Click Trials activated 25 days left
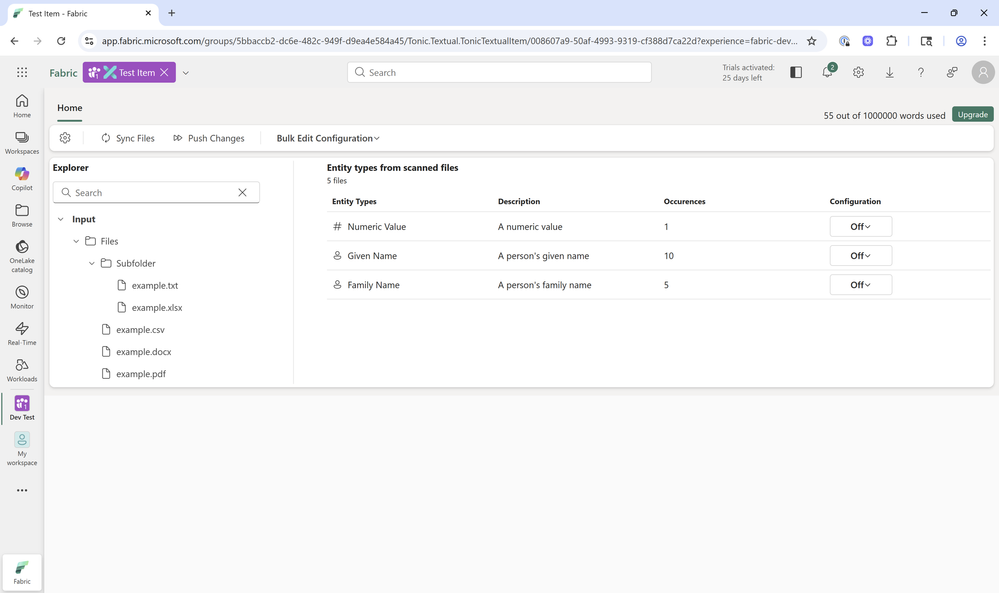 pos(748,73)
